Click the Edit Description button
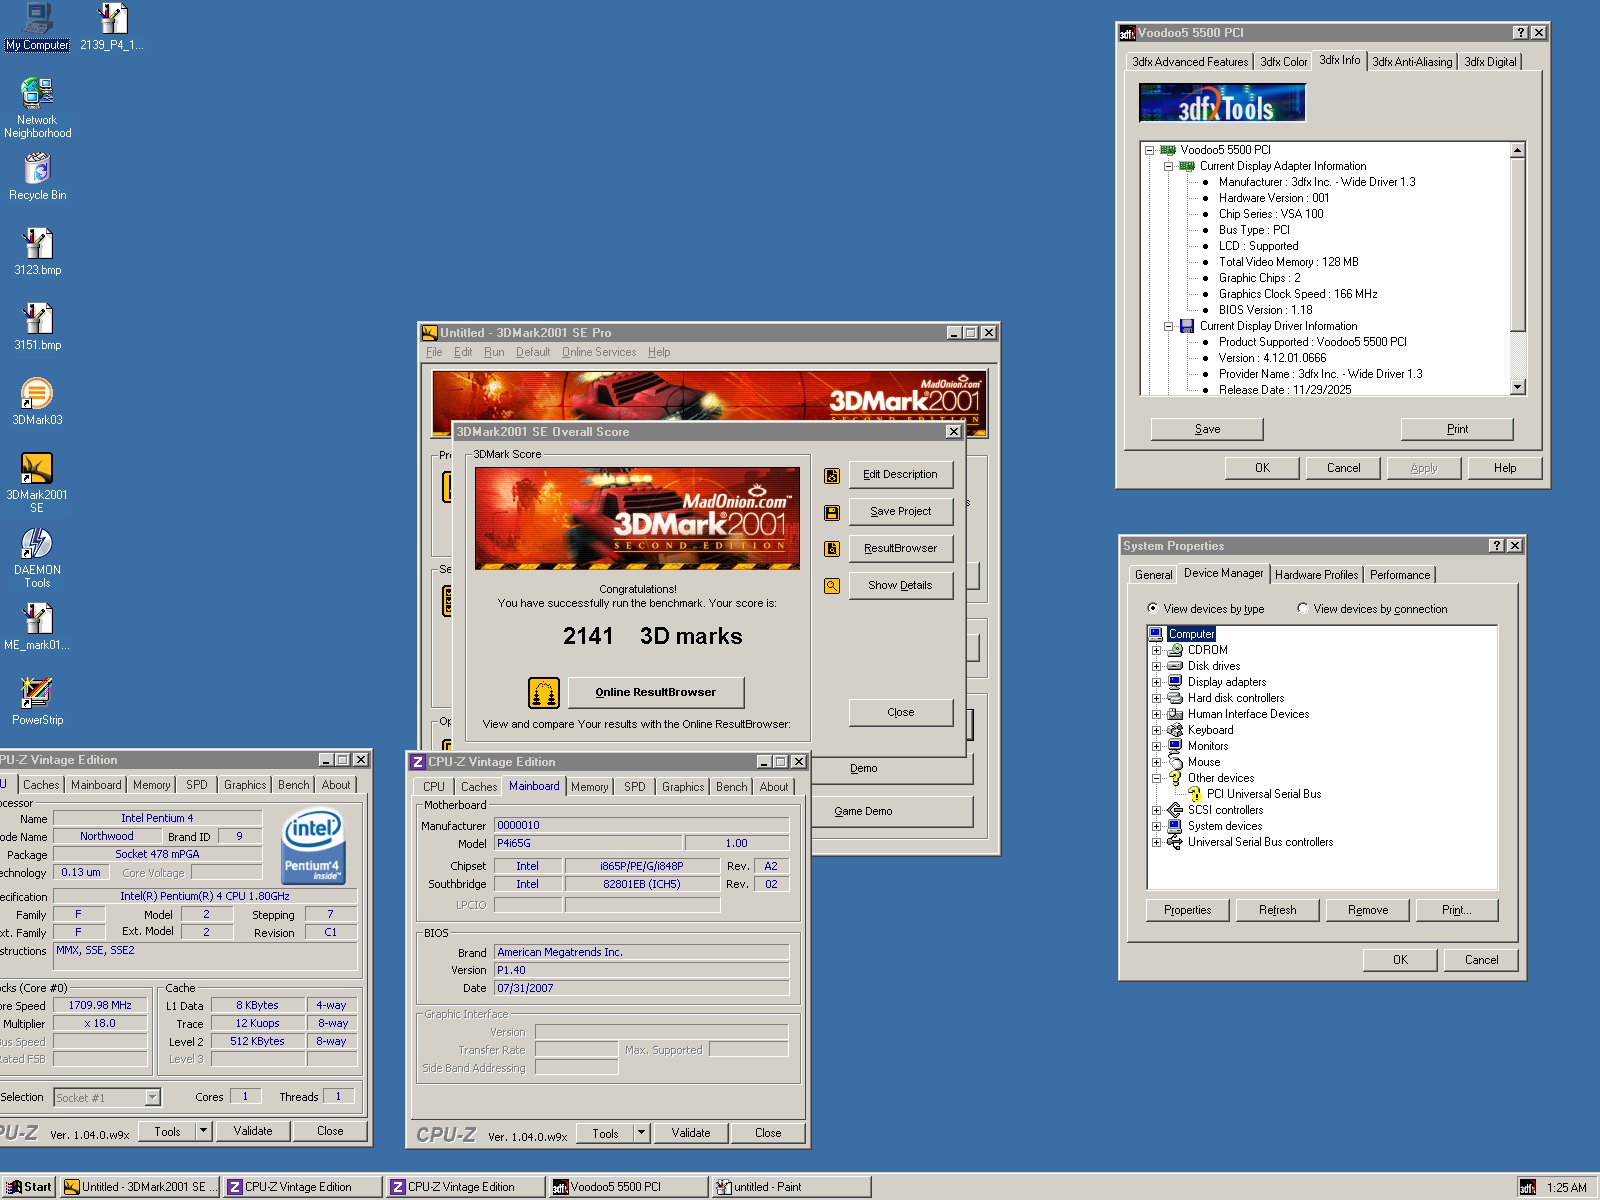Viewport: 1600px width, 1200px height. click(901, 475)
